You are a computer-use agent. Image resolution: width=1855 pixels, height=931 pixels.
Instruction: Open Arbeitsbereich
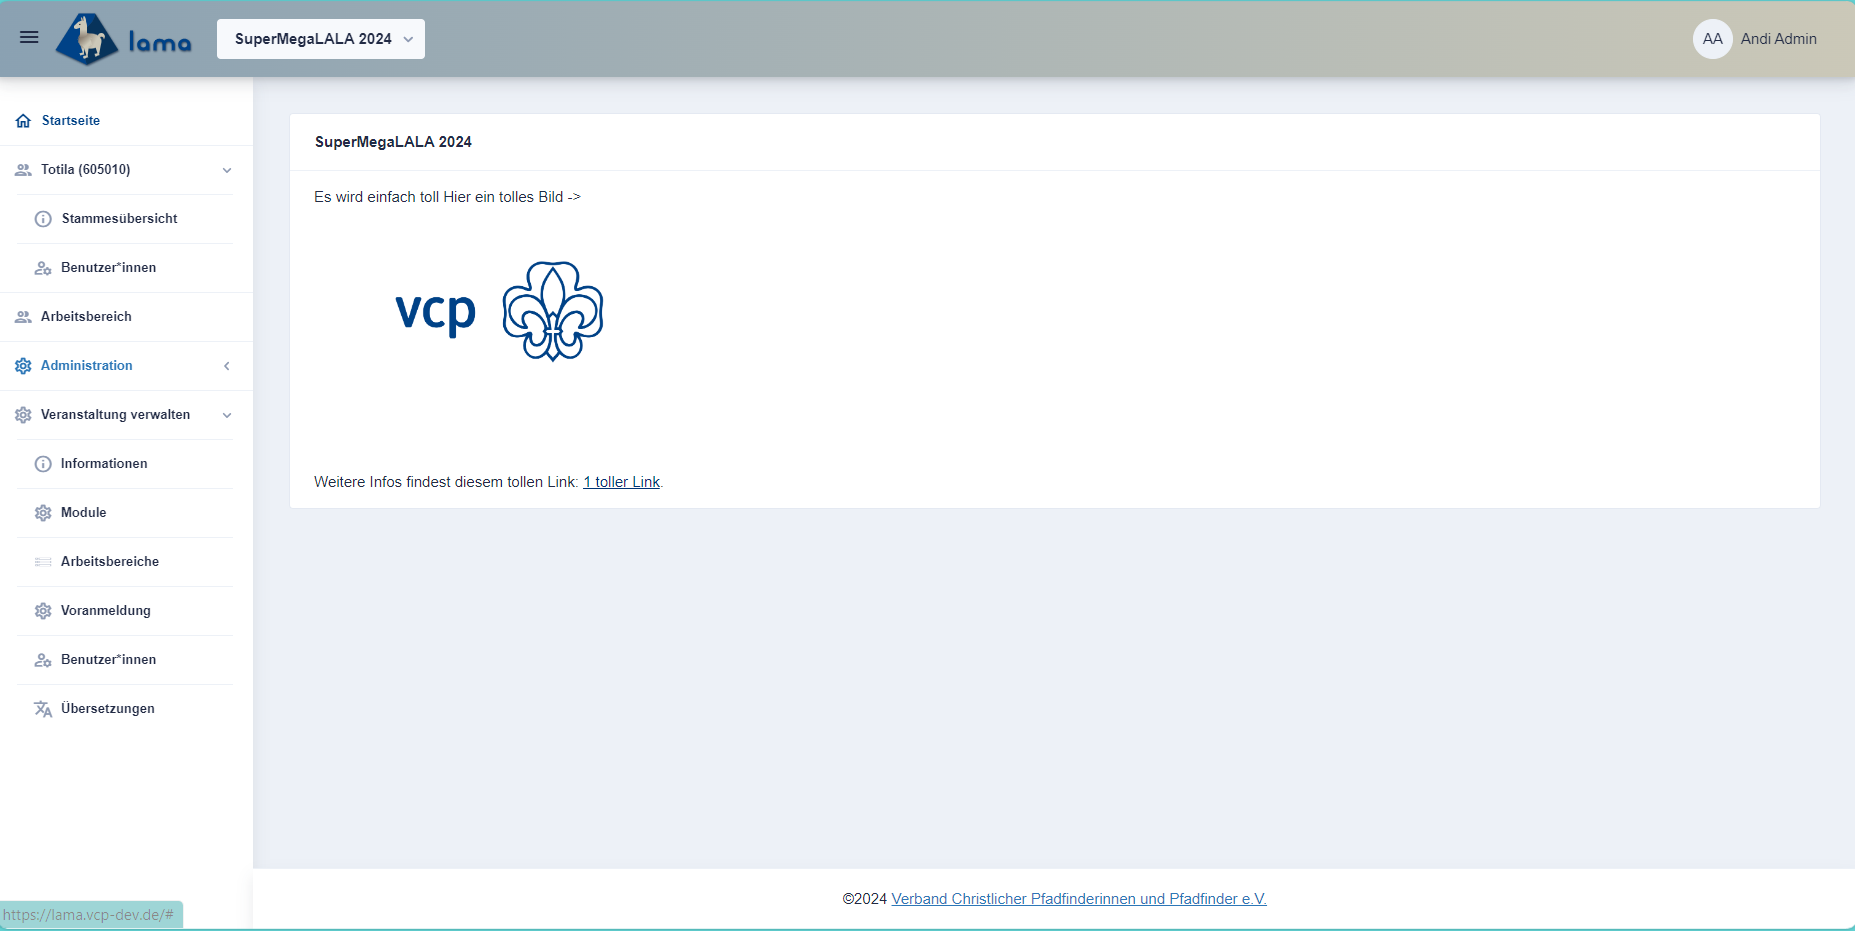[x=87, y=317]
